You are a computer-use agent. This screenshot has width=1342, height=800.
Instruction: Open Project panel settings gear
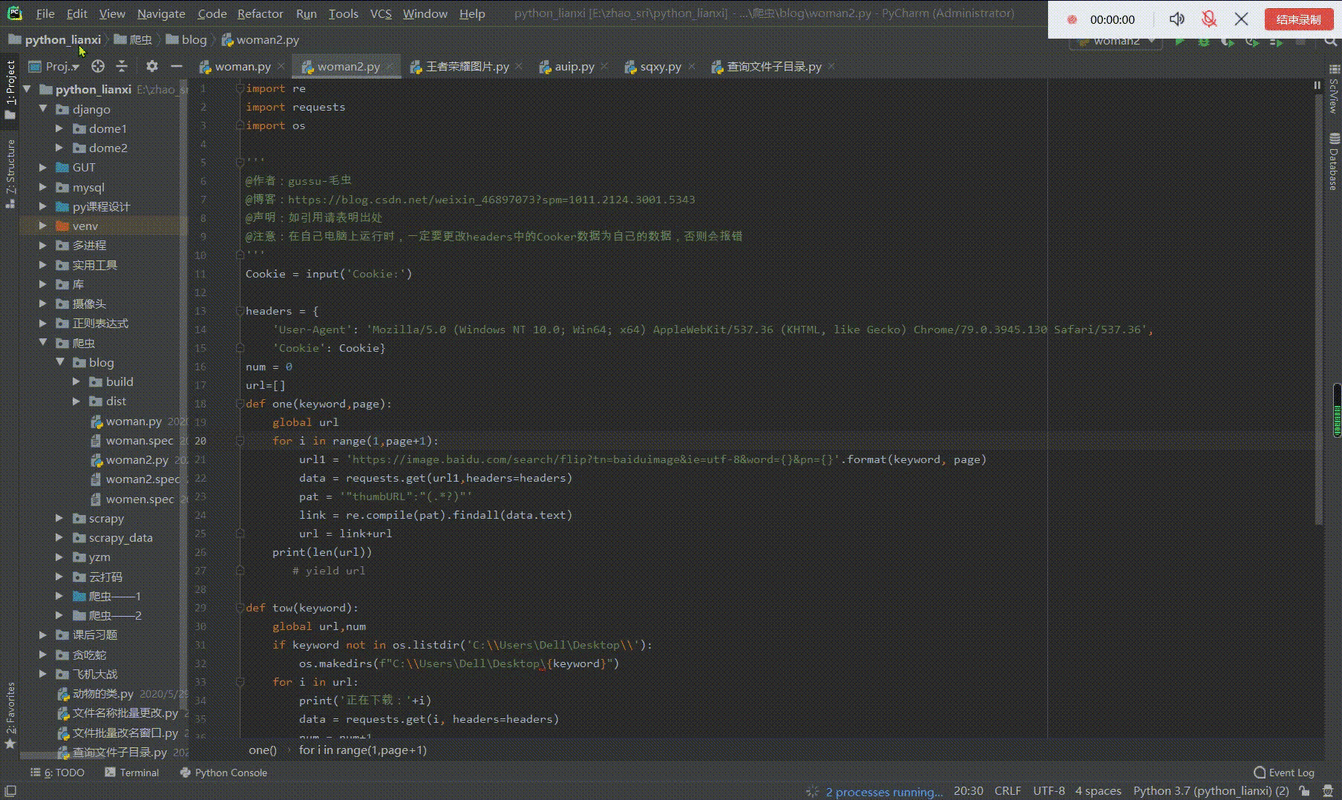tap(152, 66)
